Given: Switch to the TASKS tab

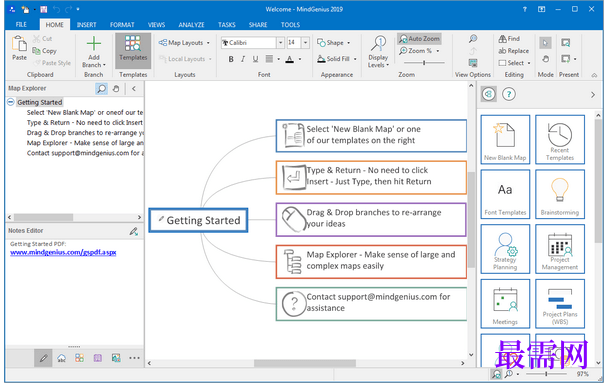Looking at the screenshot, I should [x=226, y=25].
